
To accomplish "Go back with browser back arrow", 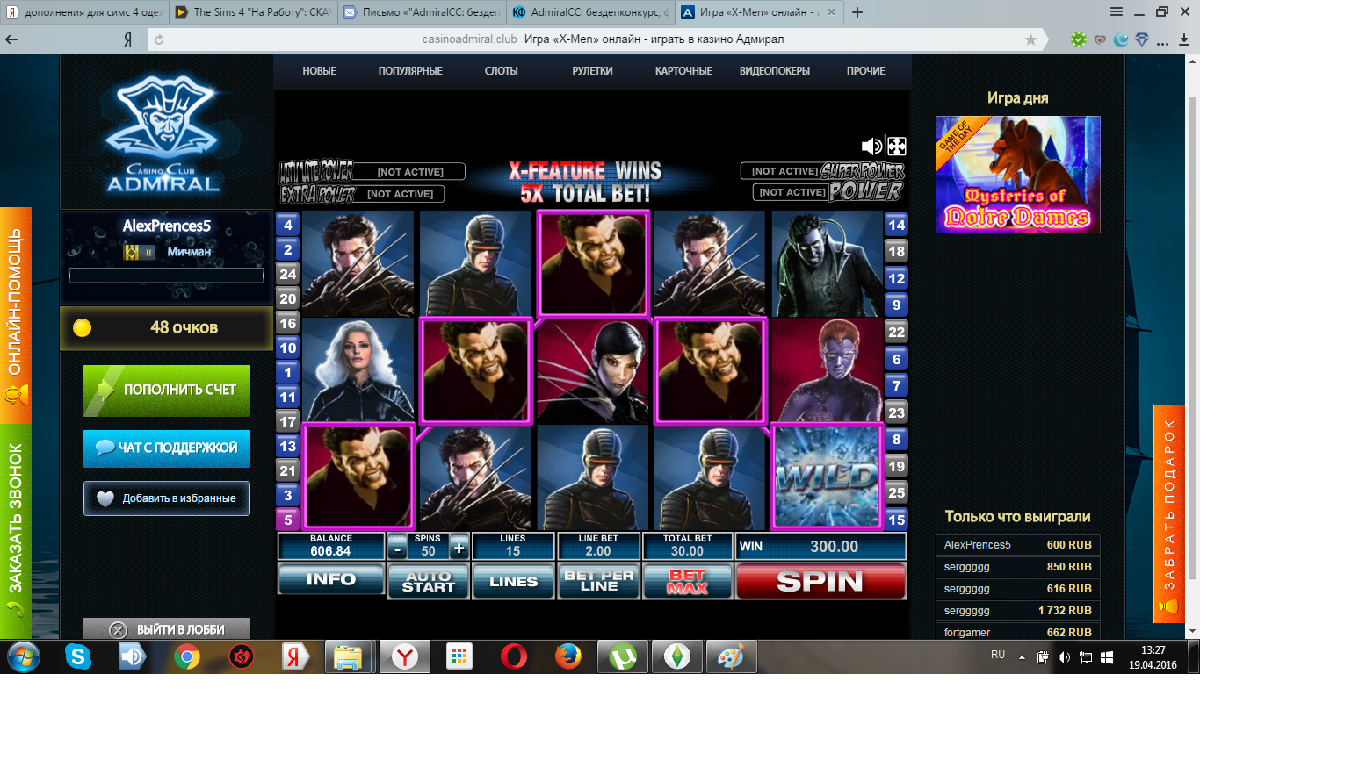I will point(11,40).
